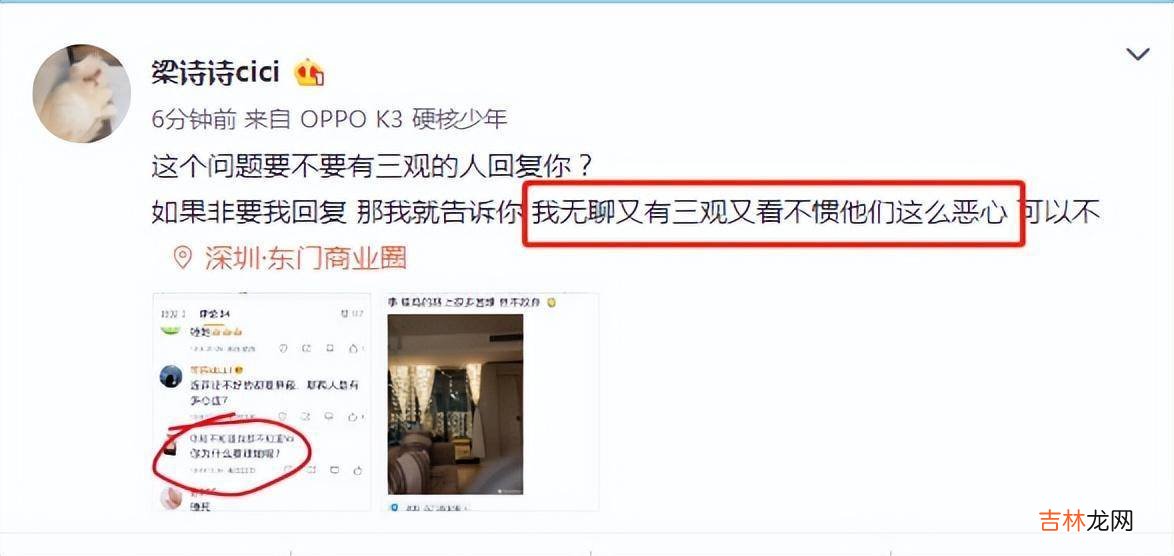1174x556 pixels.
Task: Click the 6分钟前 timestamp
Action: click(x=194, y=118)
